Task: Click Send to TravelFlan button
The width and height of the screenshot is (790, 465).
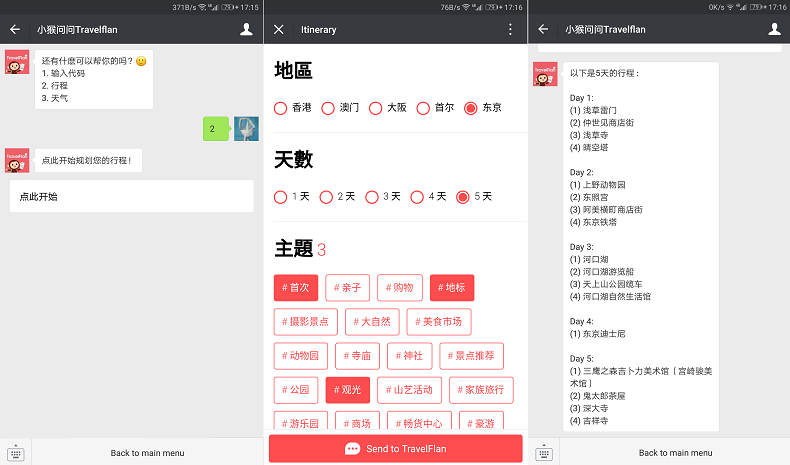Action: pyautogui.click(x=396, y=448)
